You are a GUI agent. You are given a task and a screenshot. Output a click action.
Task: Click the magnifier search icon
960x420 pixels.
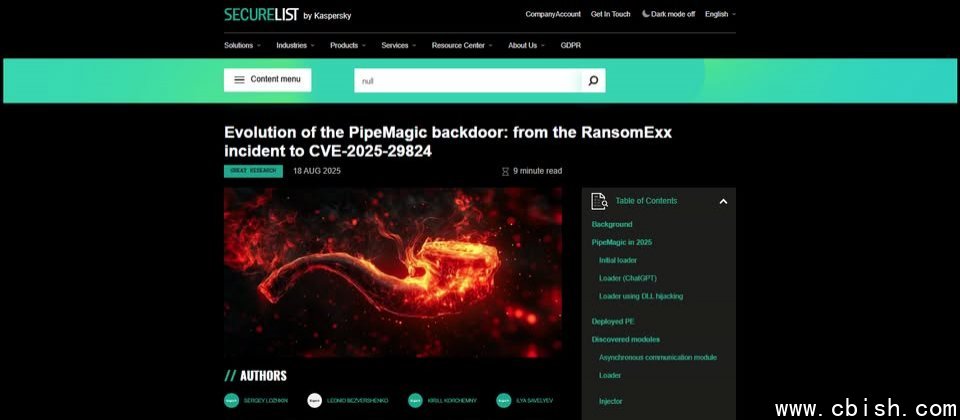pyautogui.click(x=593, y=81)
